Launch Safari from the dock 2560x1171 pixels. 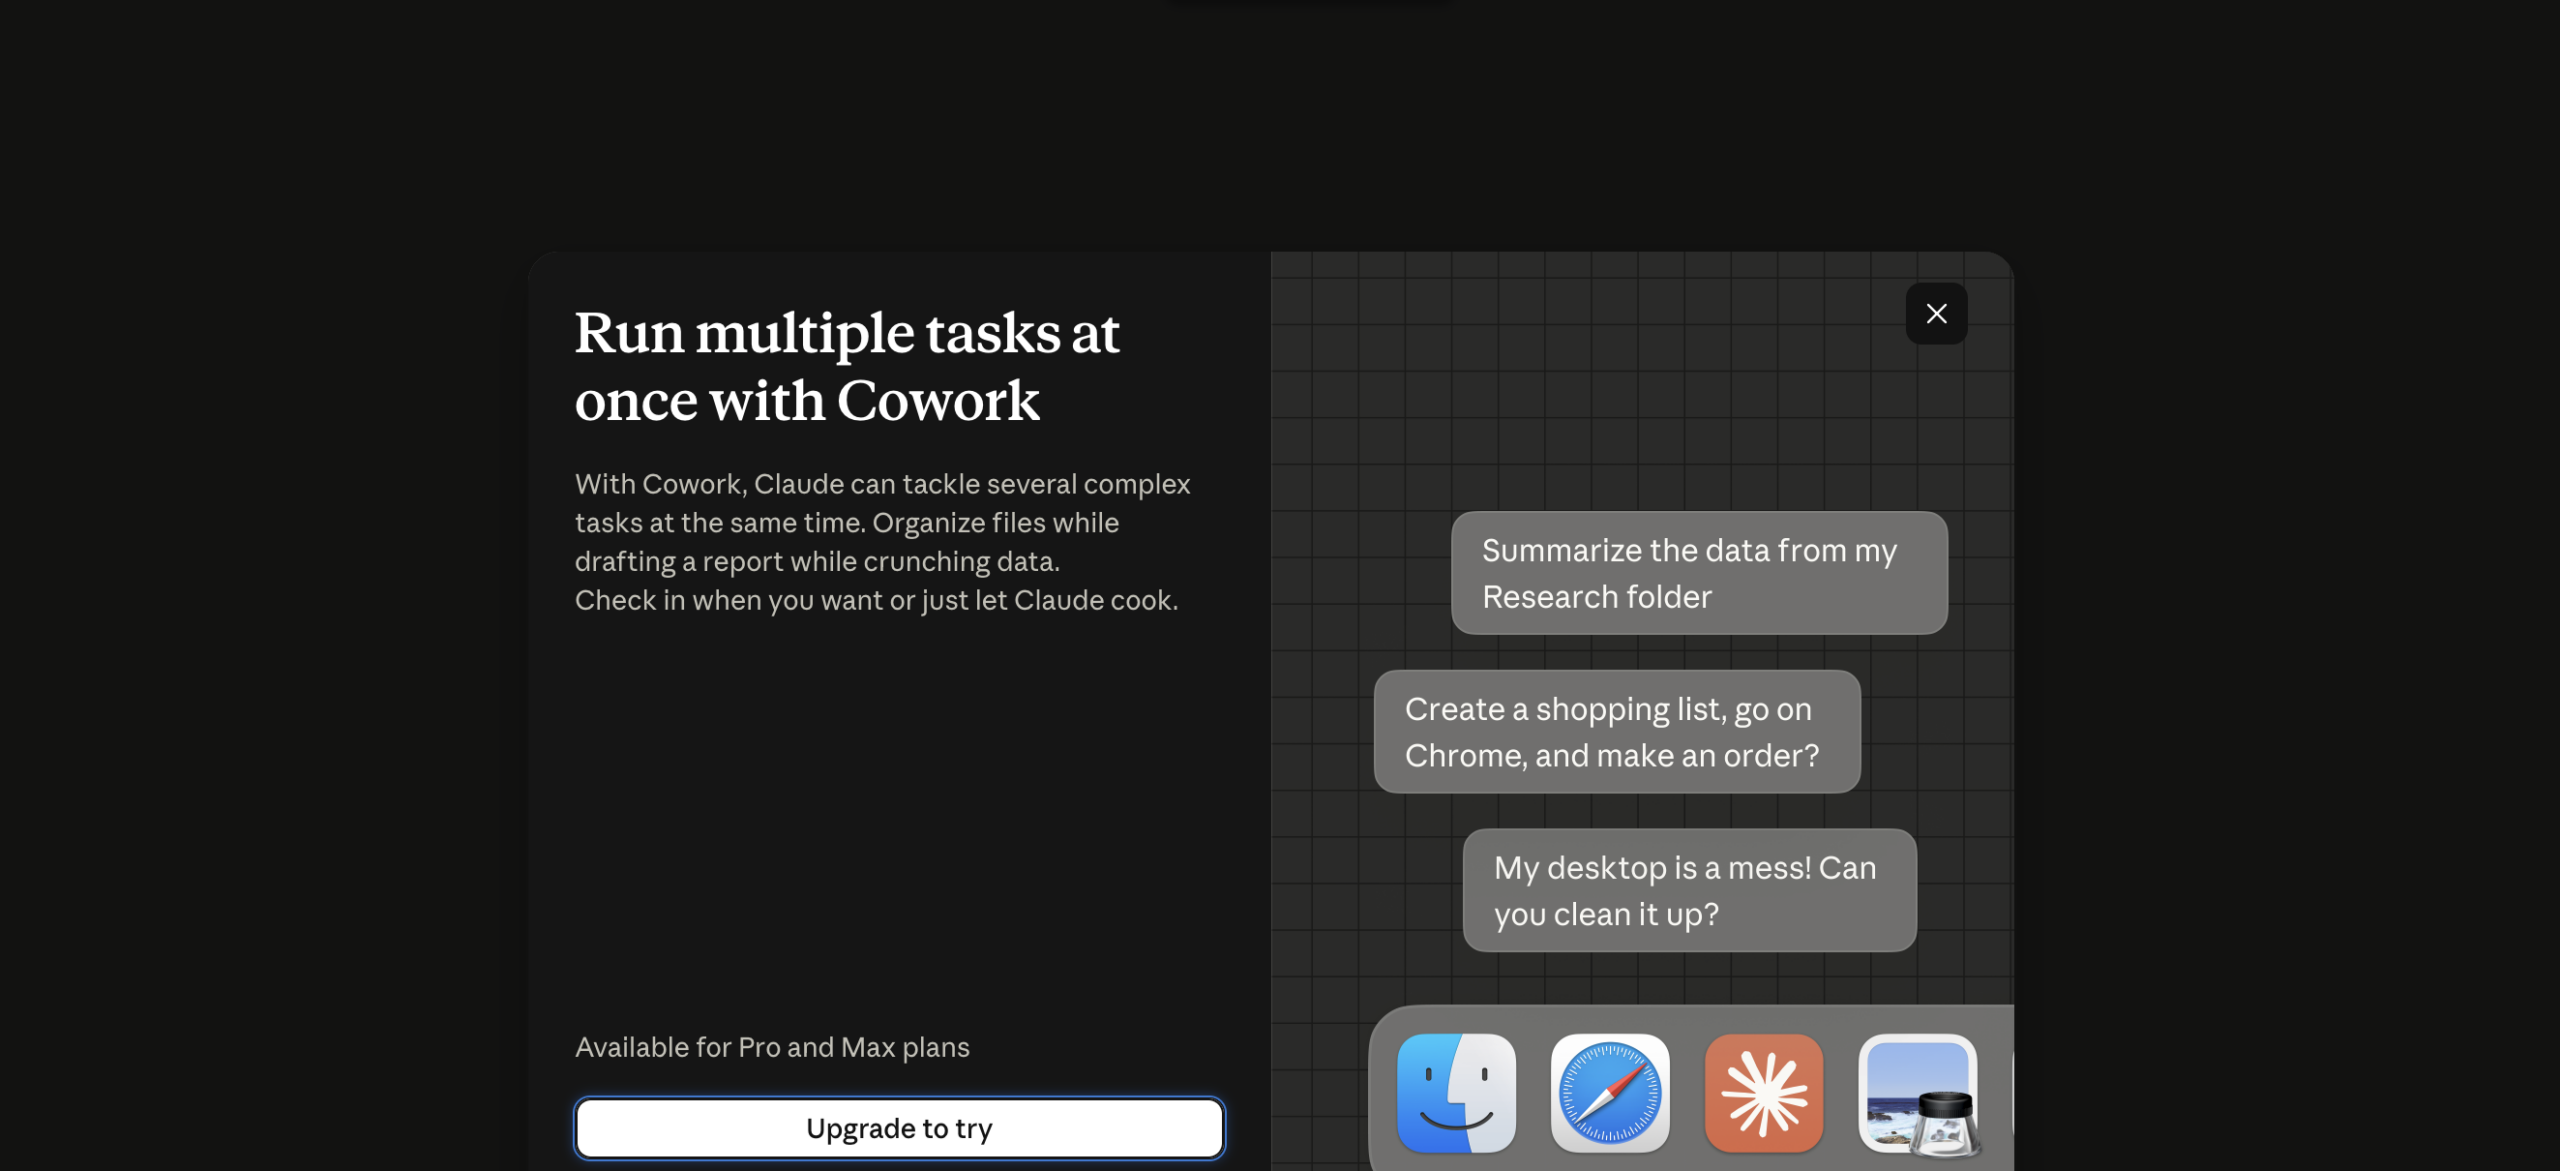[x=1610, y=1093]
